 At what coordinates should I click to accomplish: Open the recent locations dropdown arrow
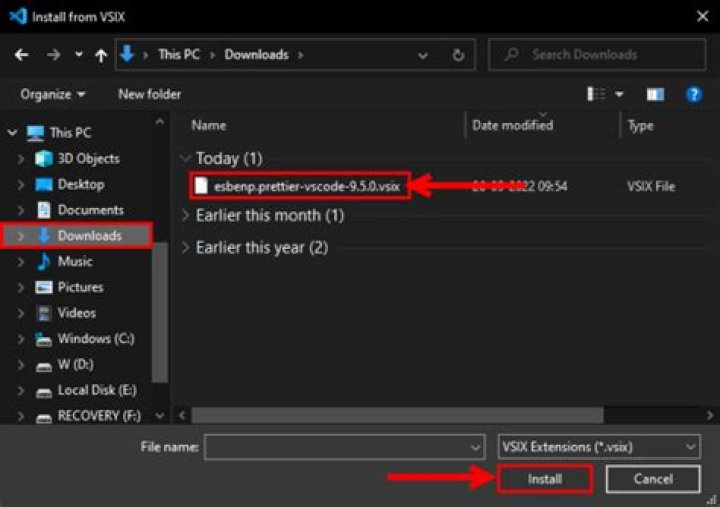79,55
